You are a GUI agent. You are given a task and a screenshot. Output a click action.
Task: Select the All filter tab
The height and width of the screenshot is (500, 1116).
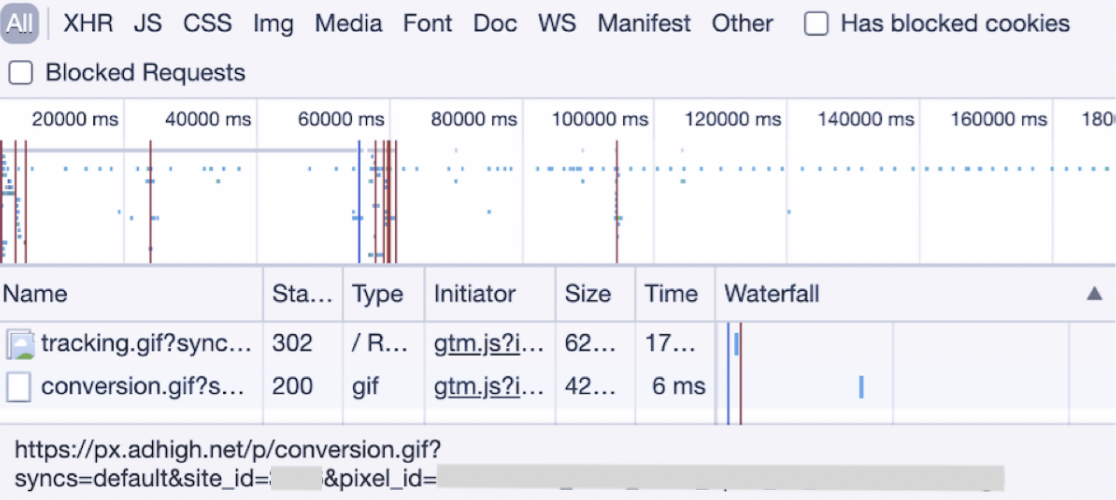coord(20,24)
